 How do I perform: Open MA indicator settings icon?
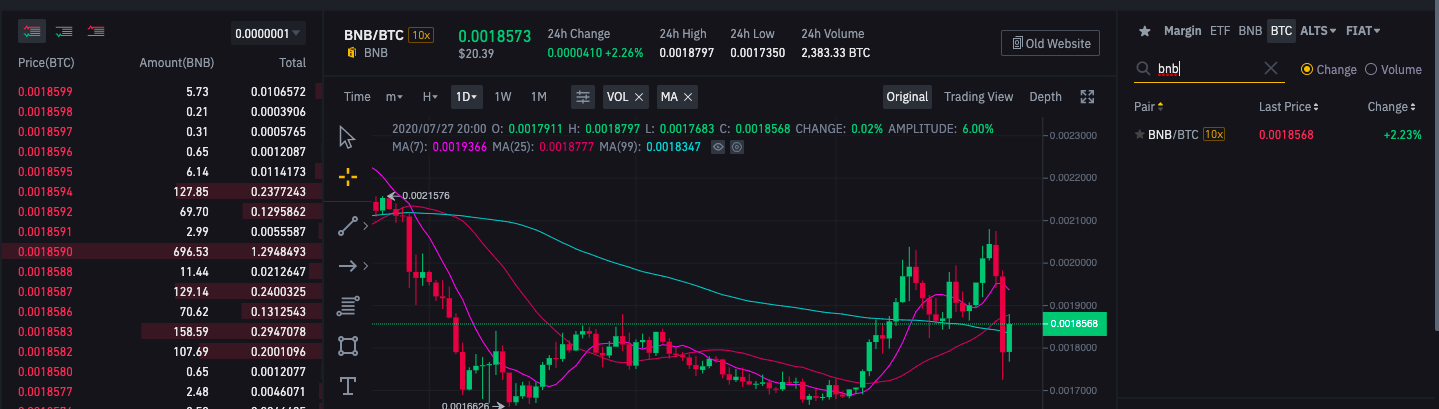point(737,146)
